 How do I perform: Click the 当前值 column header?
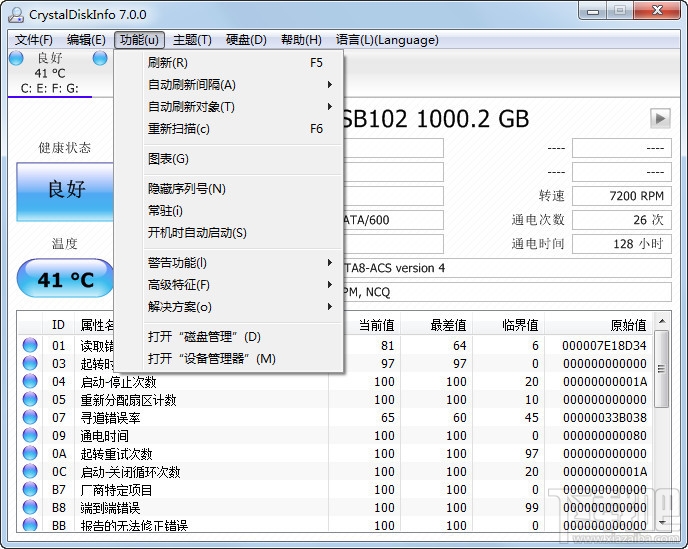tap(365, 325)
